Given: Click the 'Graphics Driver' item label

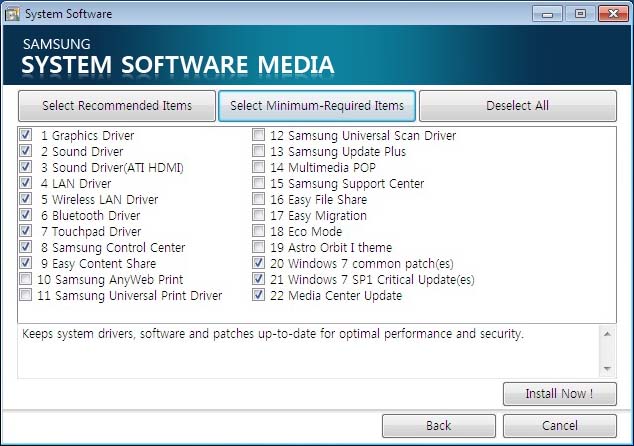Looking at the screenshot, I should [93, 135].
